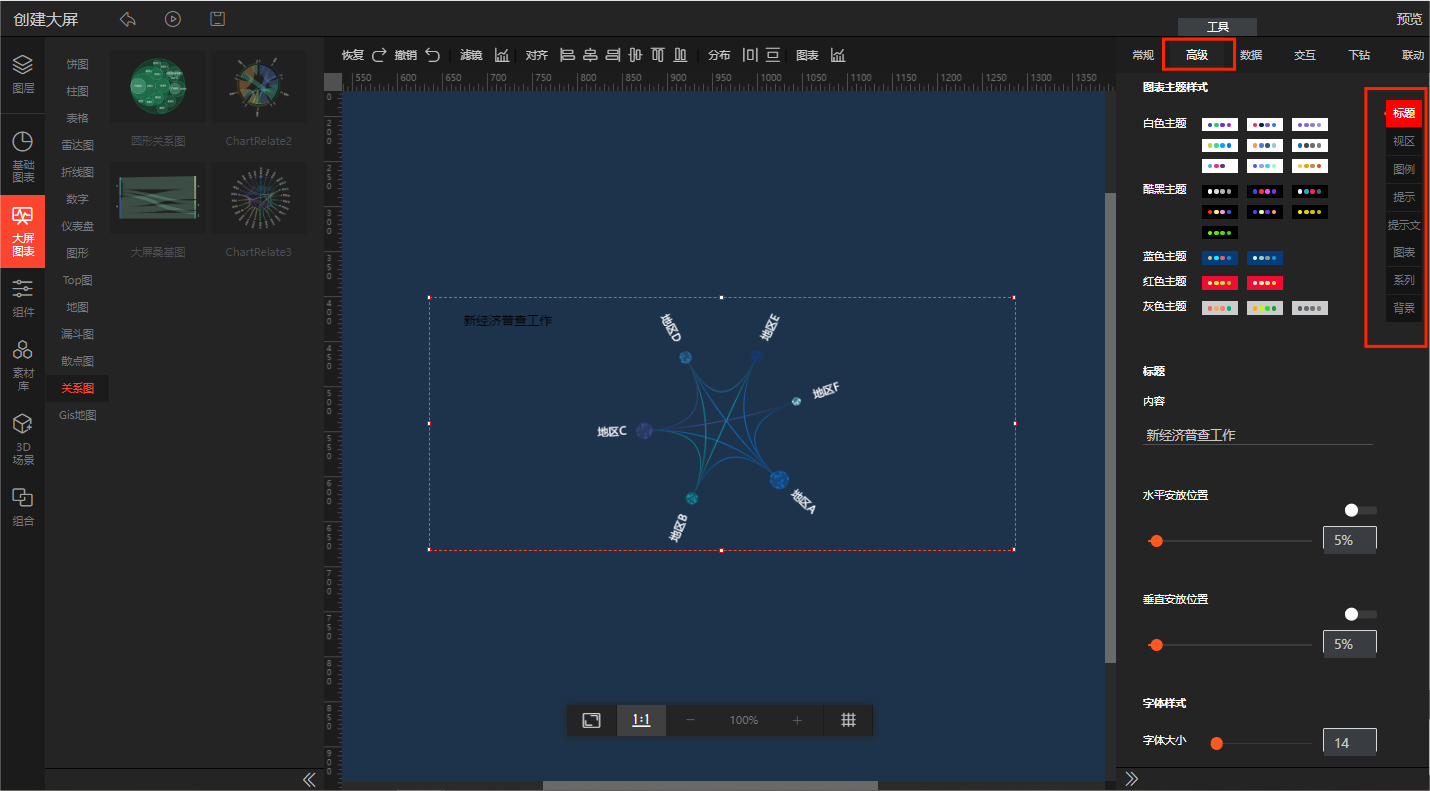Choose the Gis地图 chart category
Image resolution: width=1430 pixels, height=791 pixels.
tap(78, 415)
